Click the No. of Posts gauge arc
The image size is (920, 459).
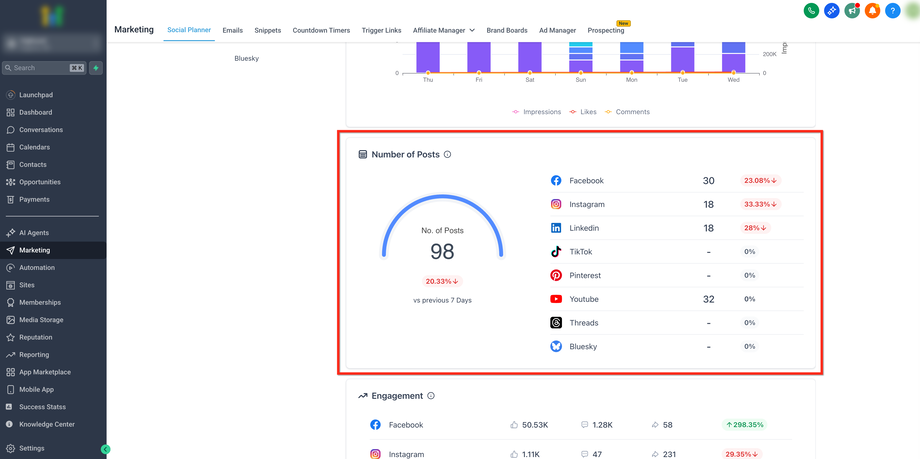click(x=443, y=196)
